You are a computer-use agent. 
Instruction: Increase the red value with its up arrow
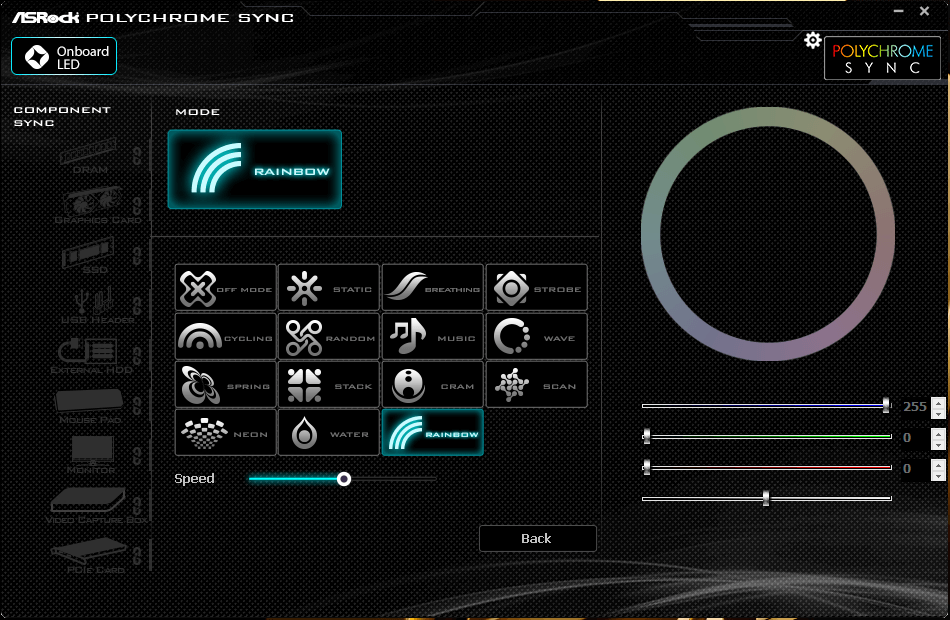click(x=938, y=464)
